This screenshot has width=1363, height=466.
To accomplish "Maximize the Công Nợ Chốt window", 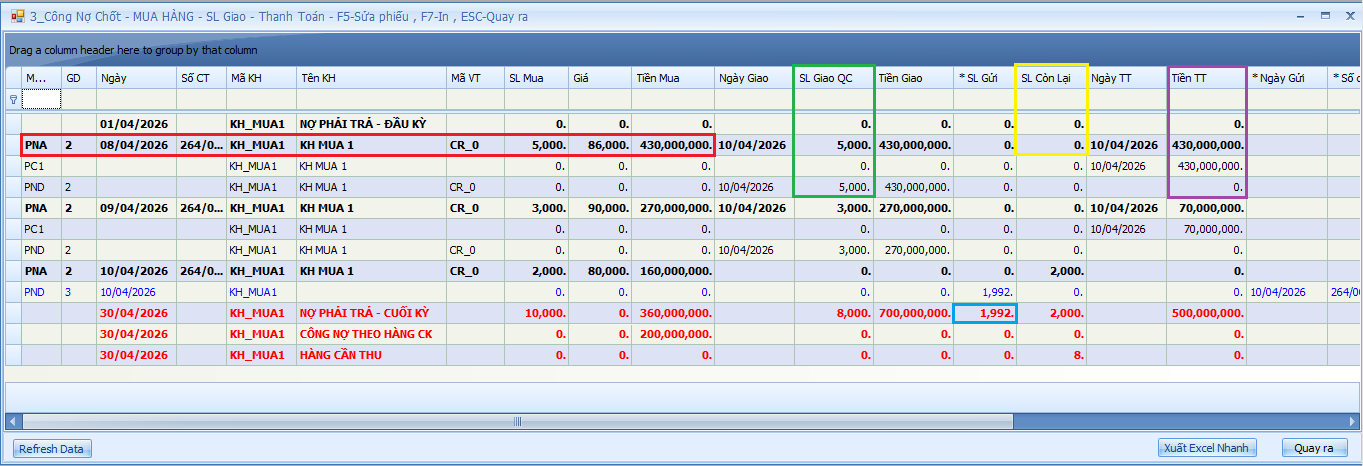I will 1324,16.
